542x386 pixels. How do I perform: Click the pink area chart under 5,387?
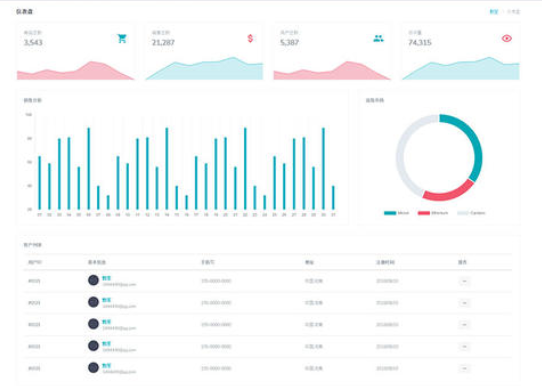(x=332, y=71)
